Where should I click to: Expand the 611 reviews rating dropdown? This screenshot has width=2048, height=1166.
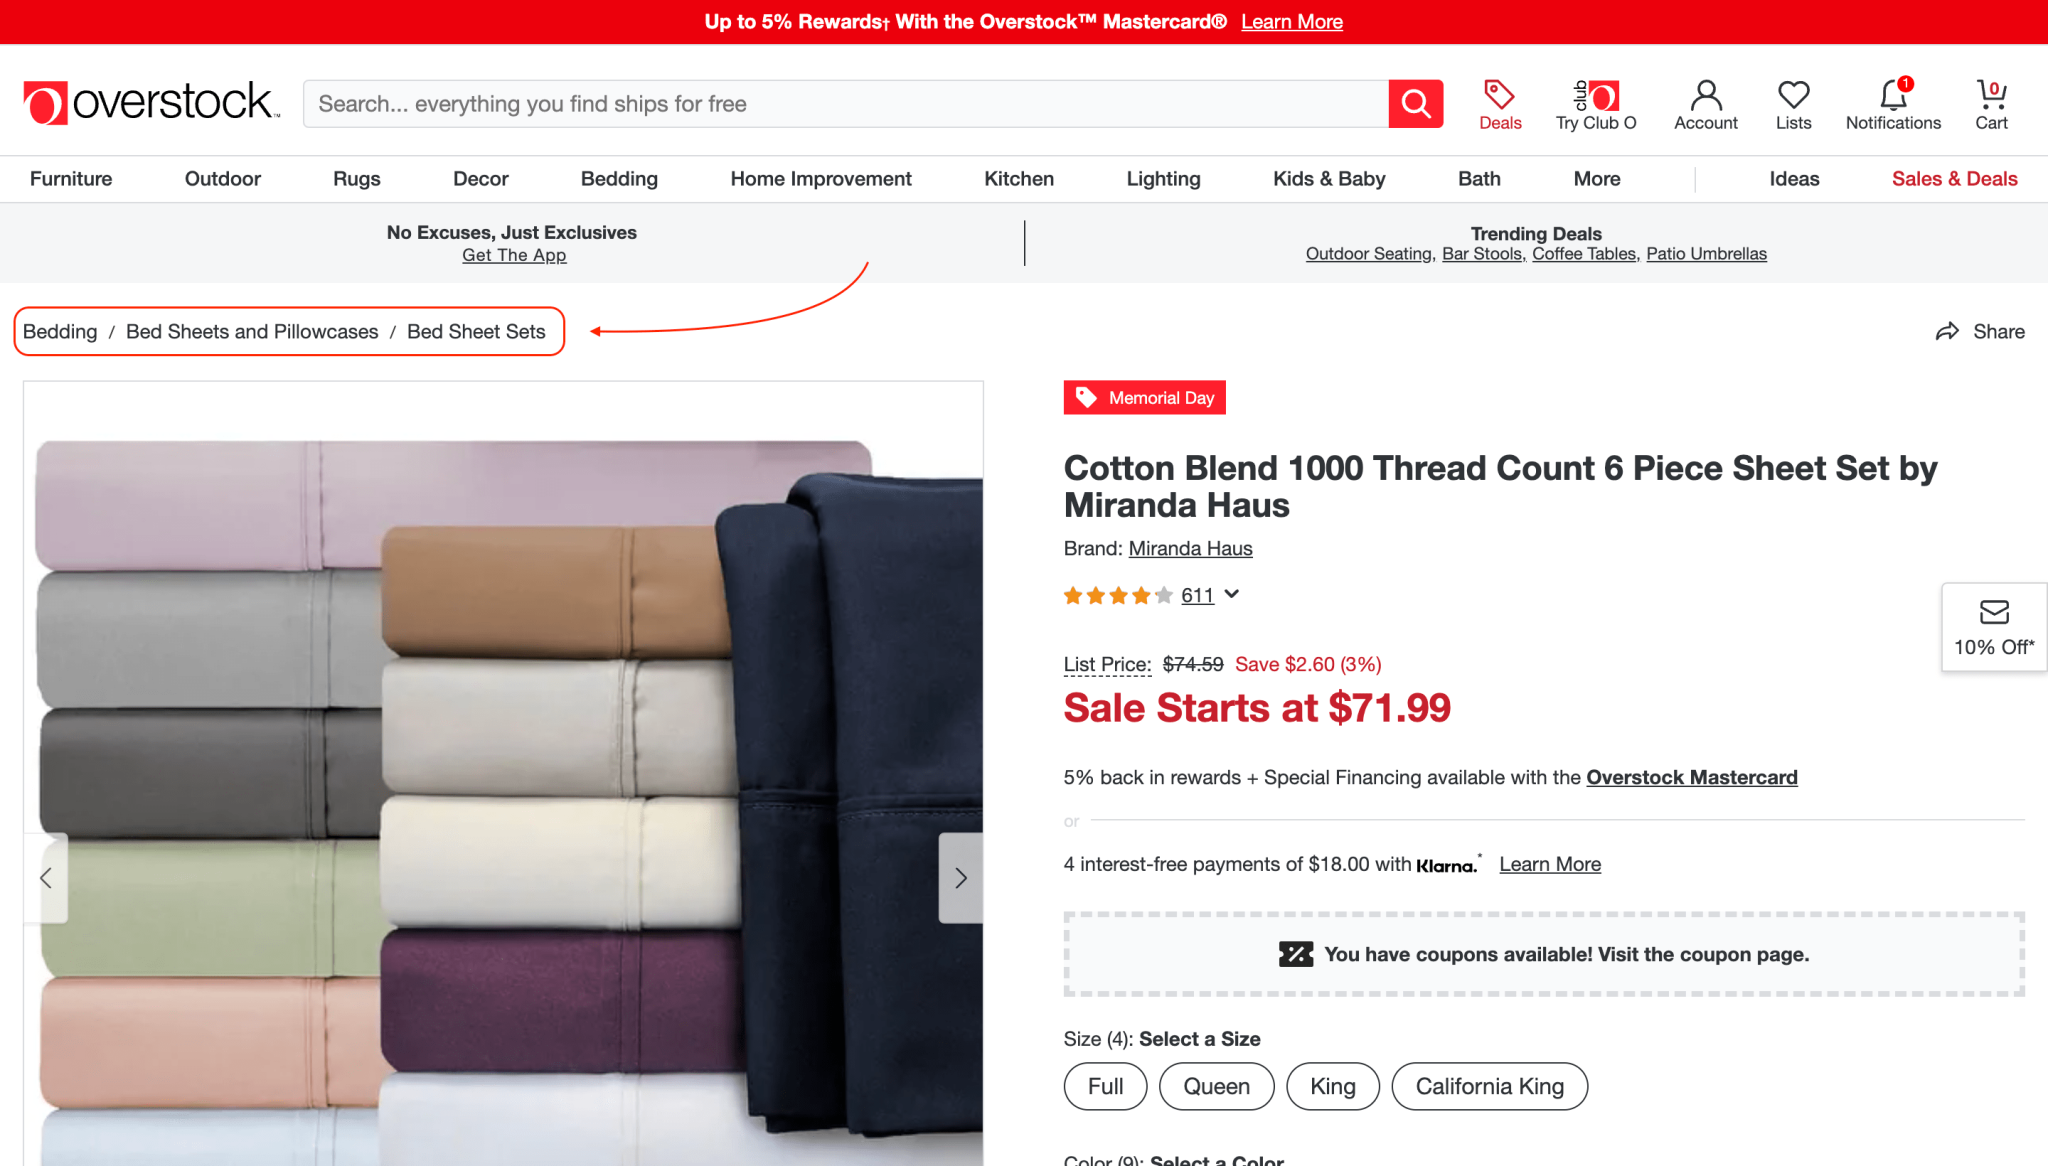1232,595
